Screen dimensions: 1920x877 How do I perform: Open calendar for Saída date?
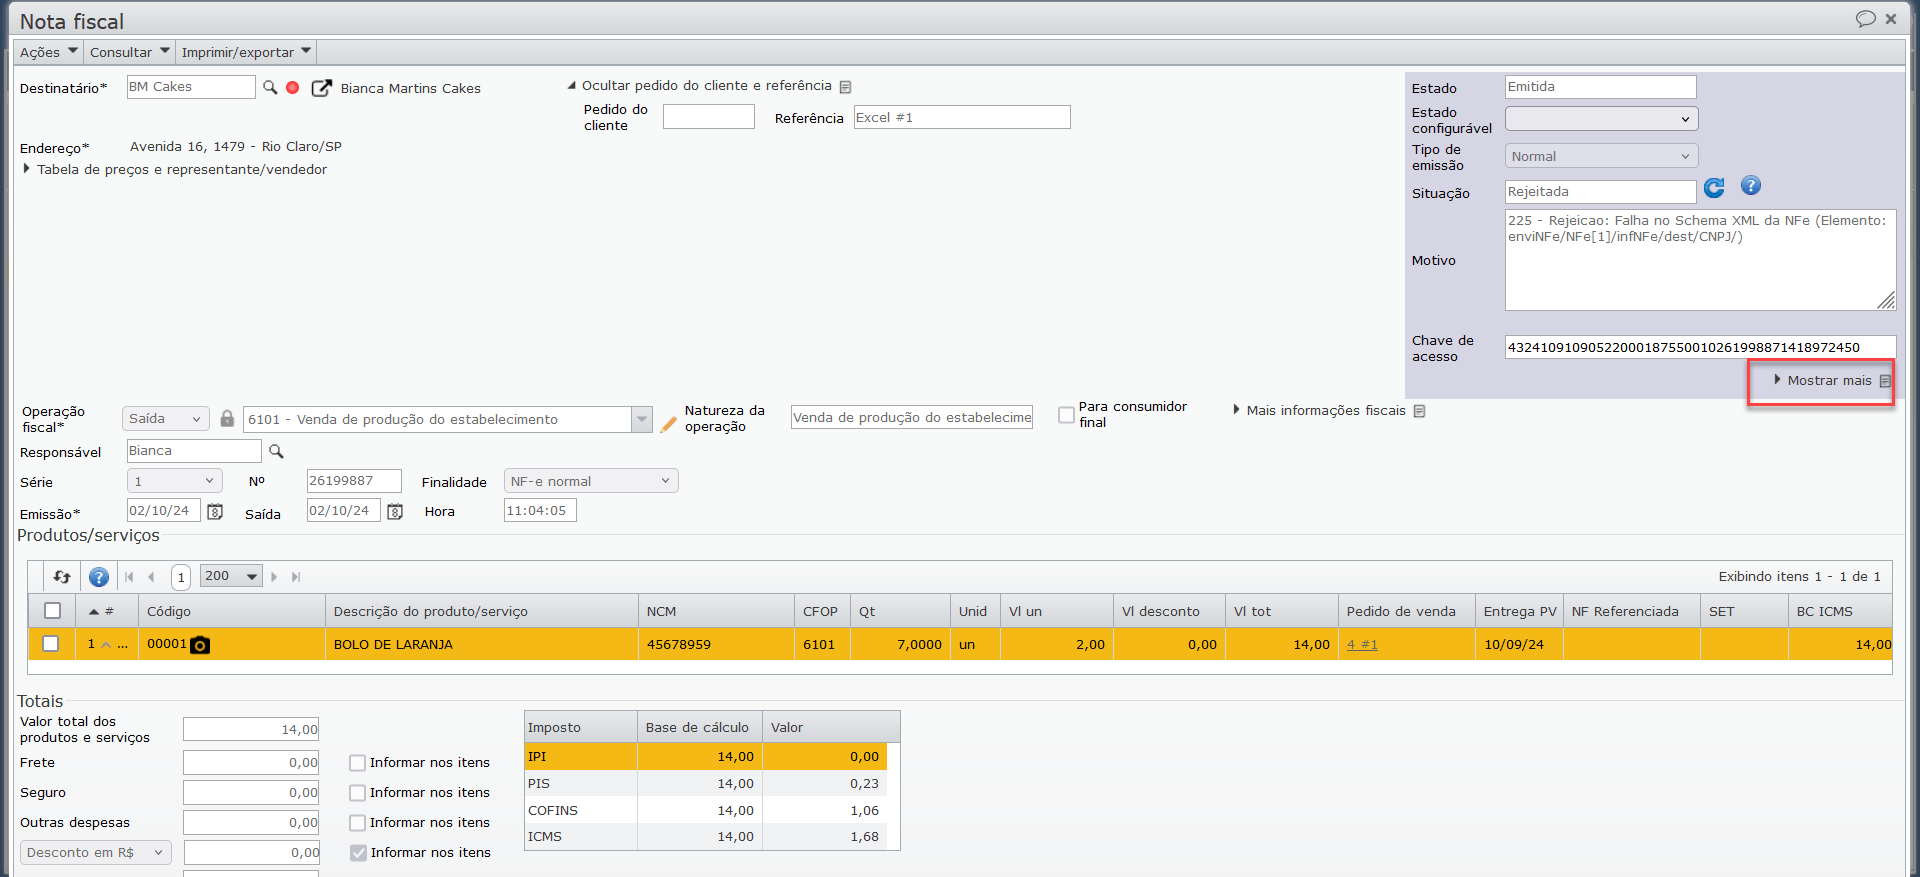click(x=395, y=512)
